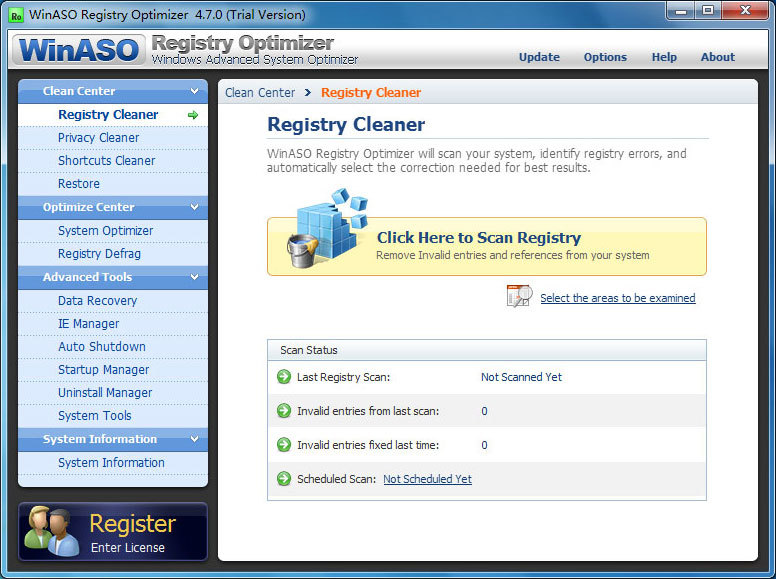Open the About menu
776x579 pixels.
point(718,57)
